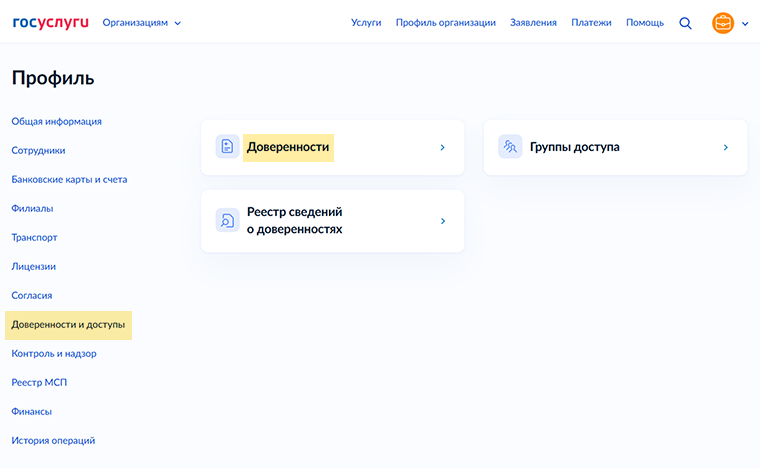Open Контроль и надзор section
The height and width of the screenshot is (468, 760).
point(54,354)
